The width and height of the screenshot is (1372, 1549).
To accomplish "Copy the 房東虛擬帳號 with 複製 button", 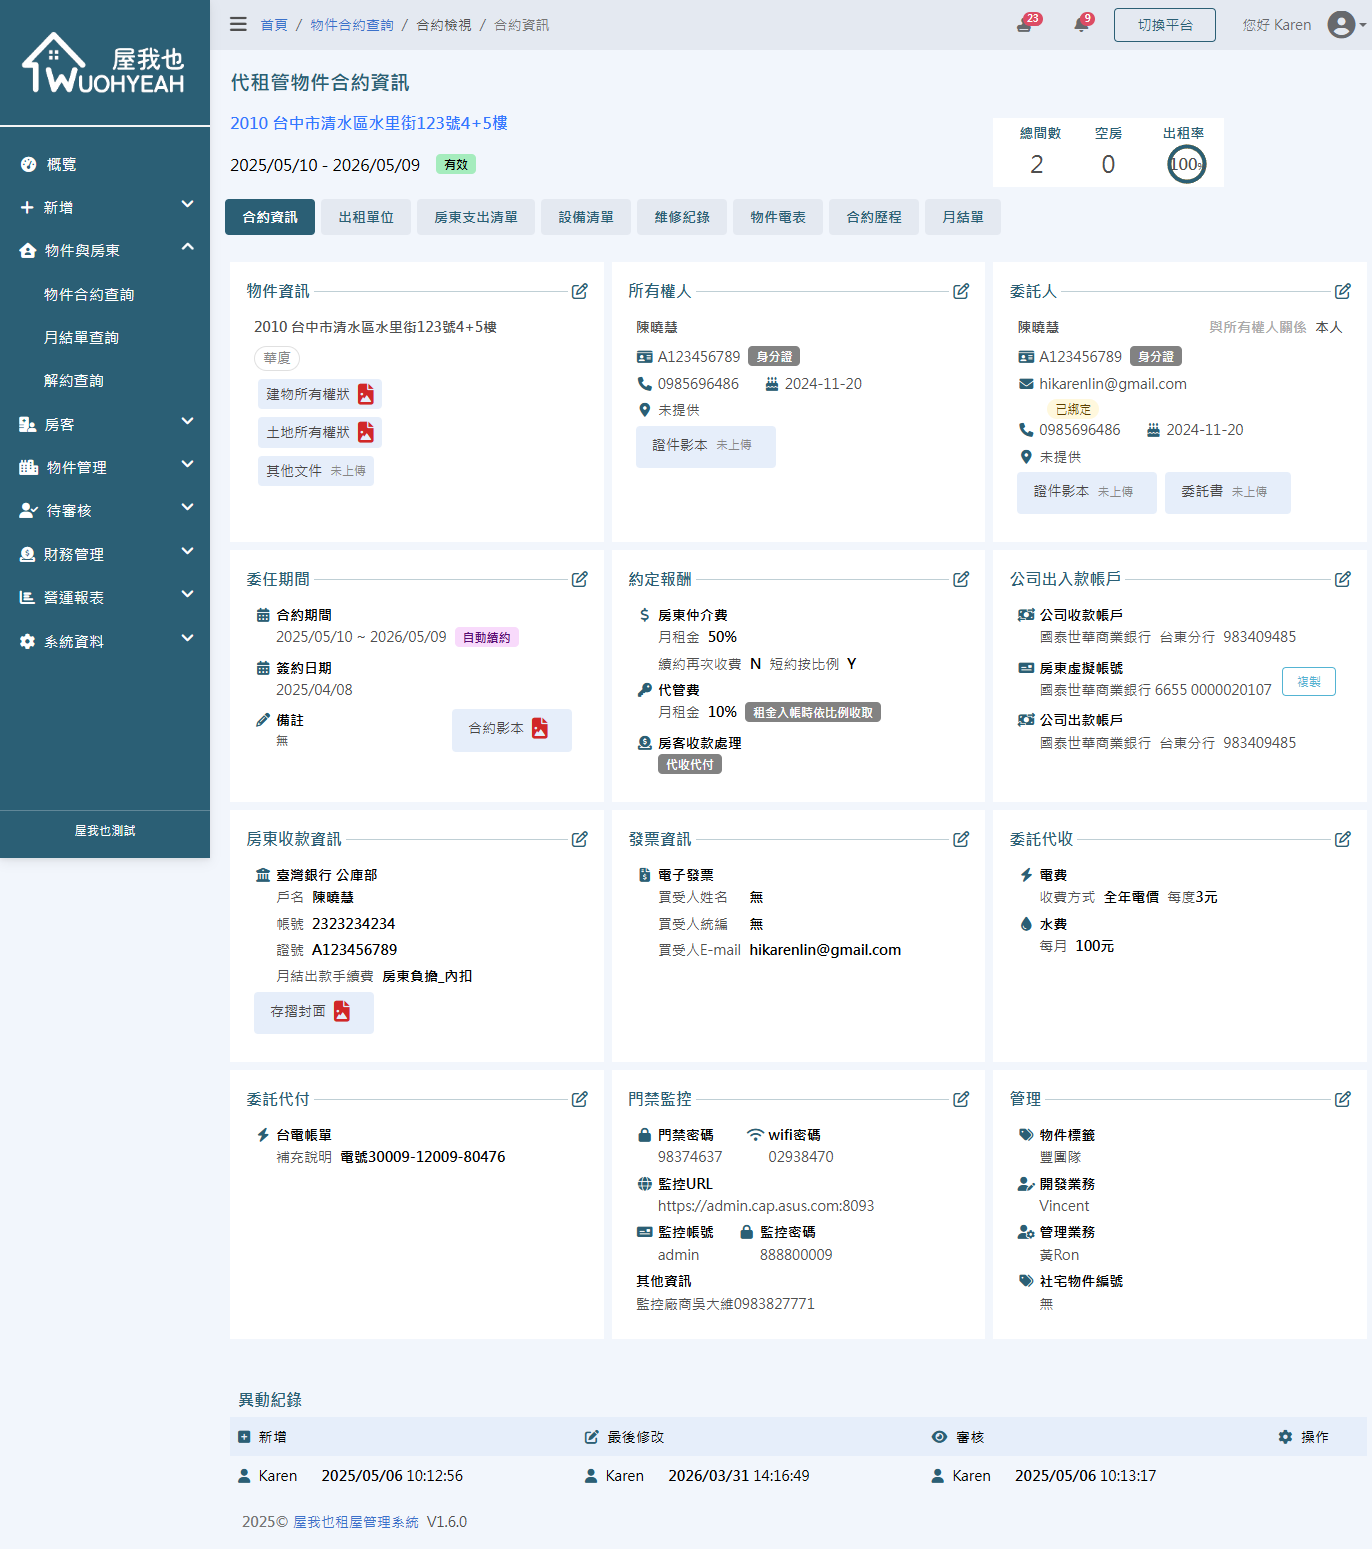I will [x=1308, y=682].
